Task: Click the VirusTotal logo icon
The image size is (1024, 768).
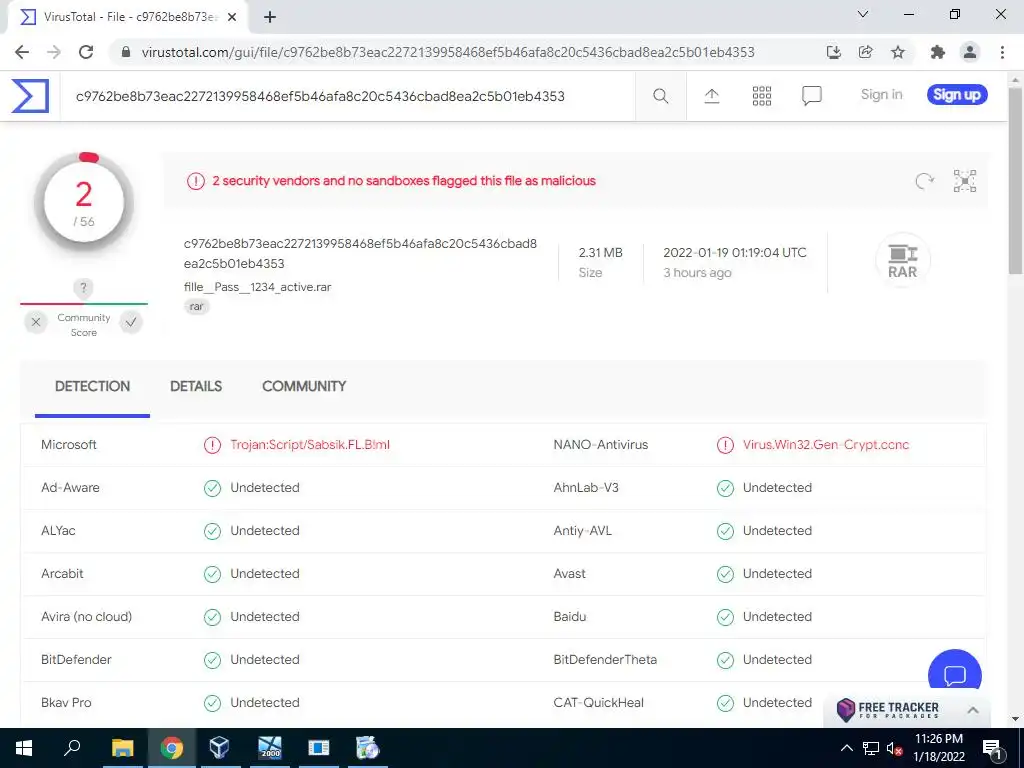Action: coord(30,95)
